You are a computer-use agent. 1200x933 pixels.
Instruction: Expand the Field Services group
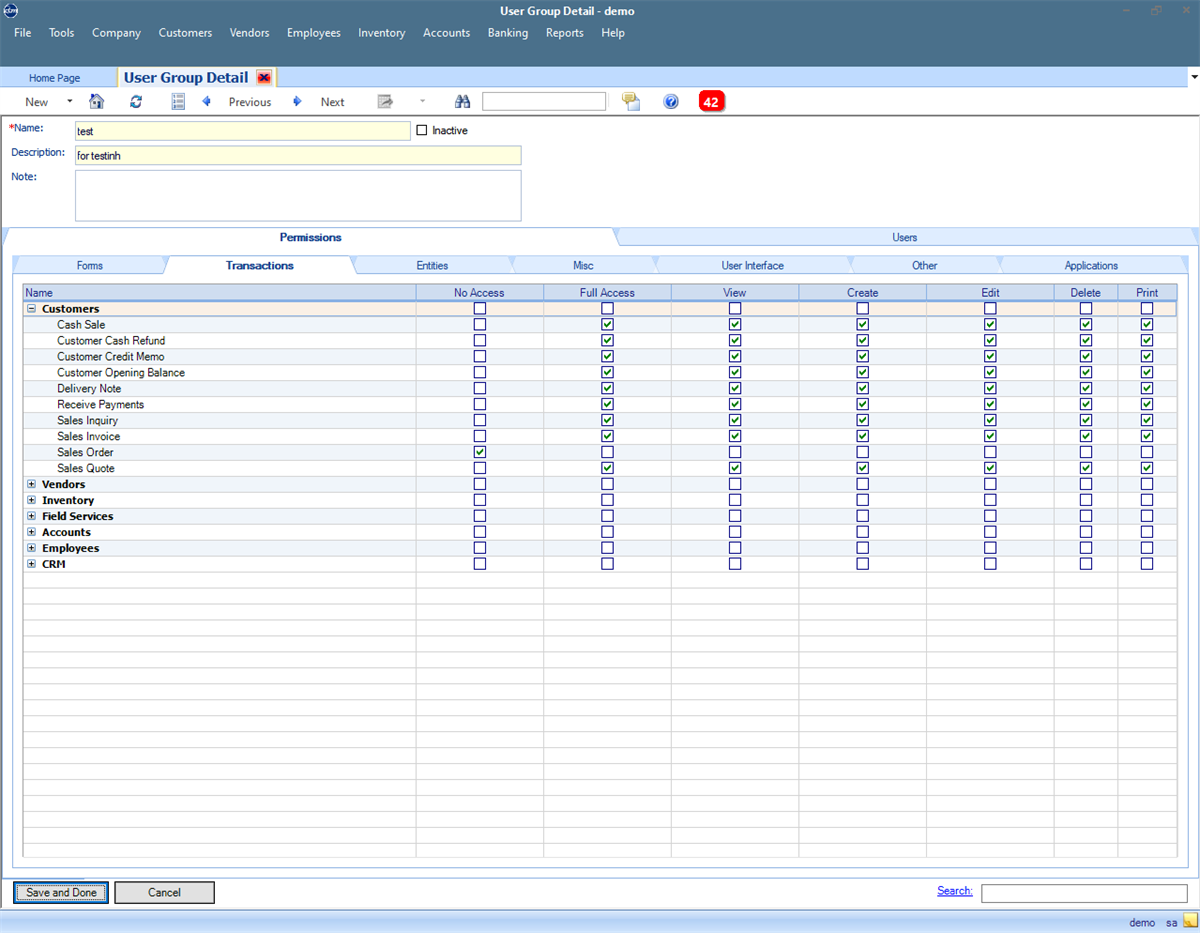pos(31,516)
